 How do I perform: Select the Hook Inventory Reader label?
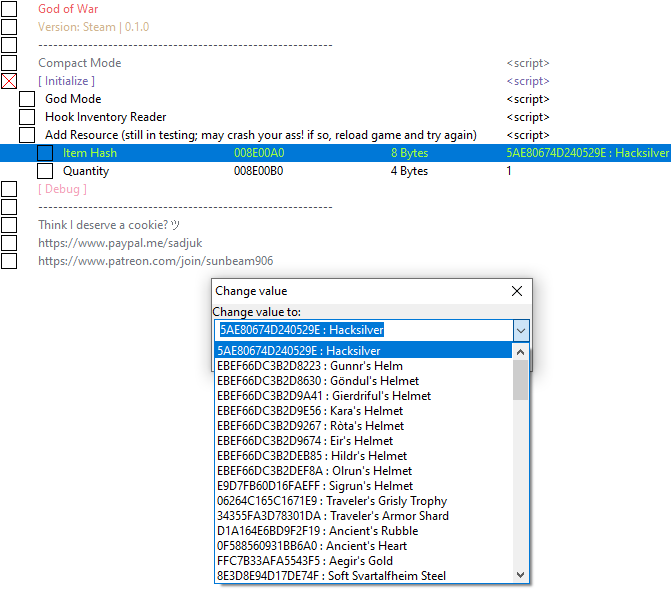[x=106, y=117]
